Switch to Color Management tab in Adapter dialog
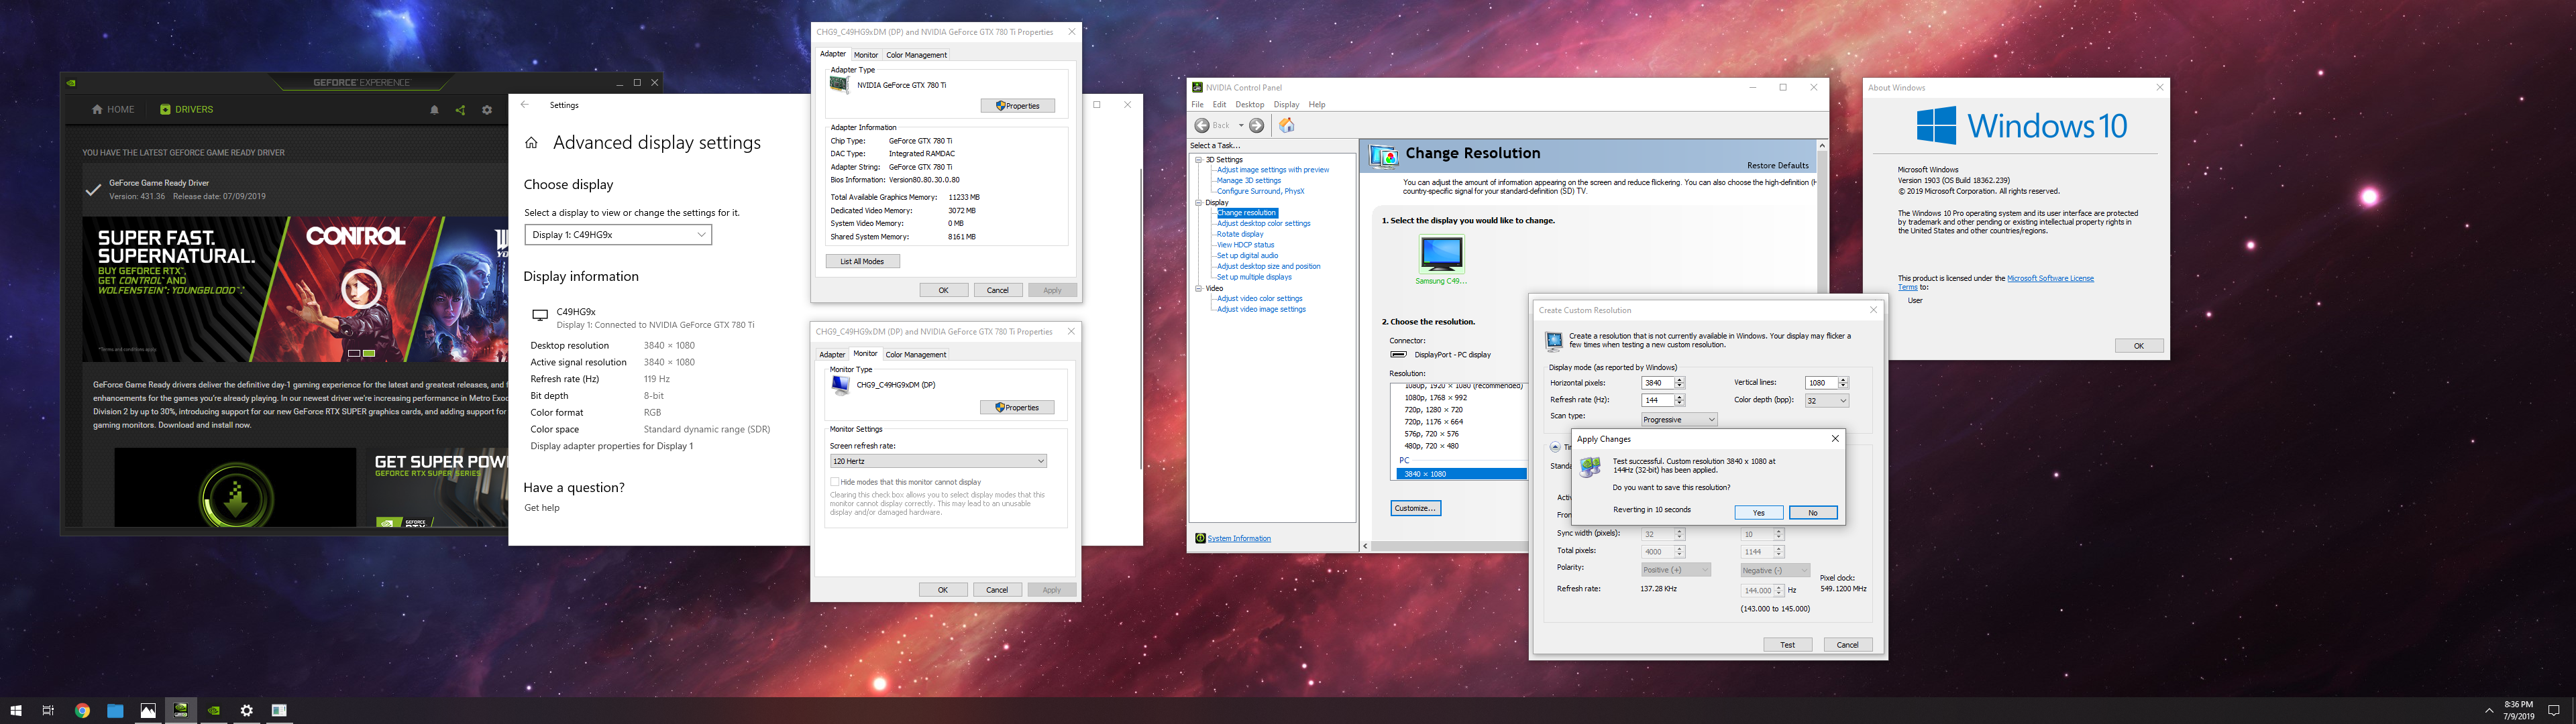 coord(916,55)
